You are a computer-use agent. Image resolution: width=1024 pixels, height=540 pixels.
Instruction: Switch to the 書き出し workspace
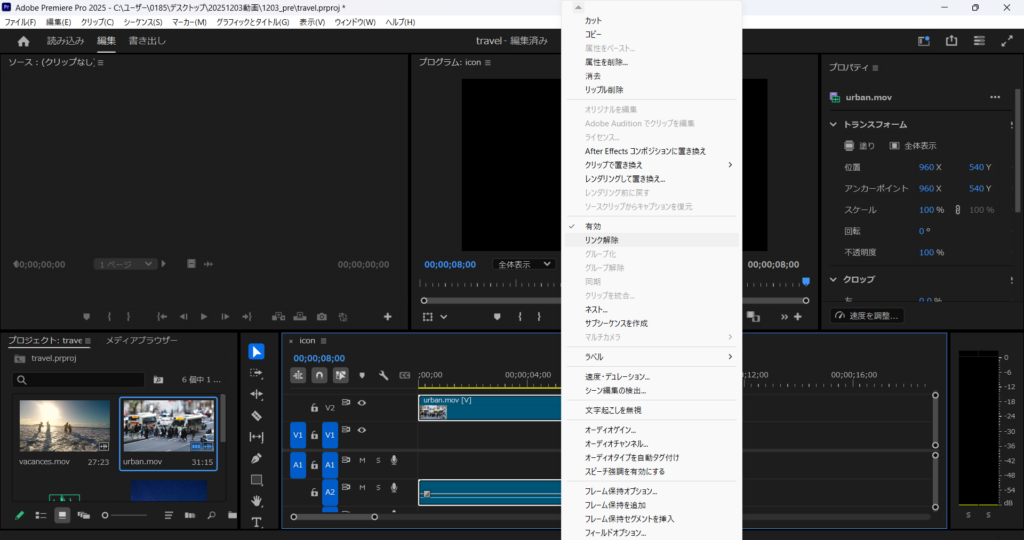point(147,41)
